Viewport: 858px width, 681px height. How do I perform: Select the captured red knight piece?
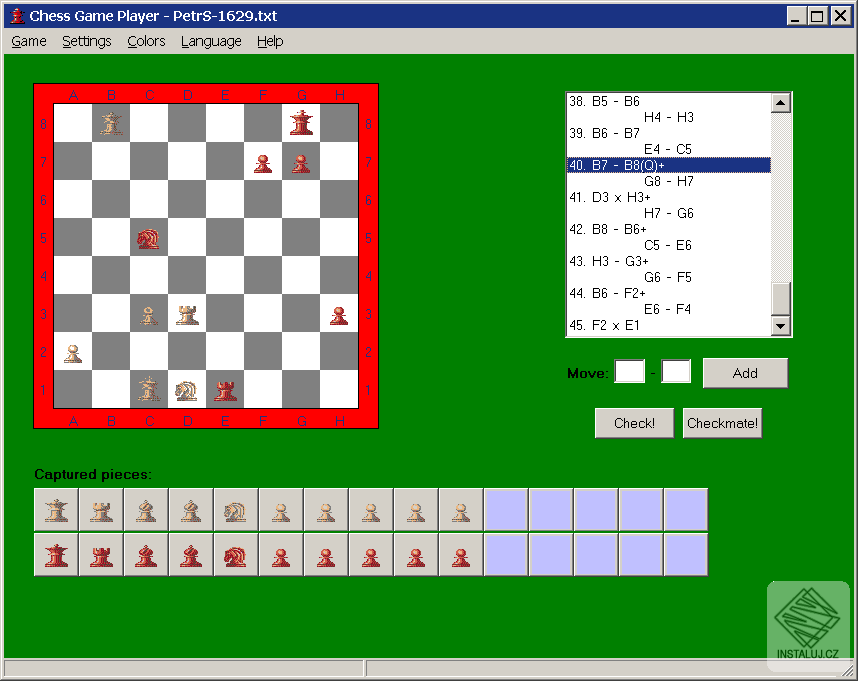[x=236, y=553]
